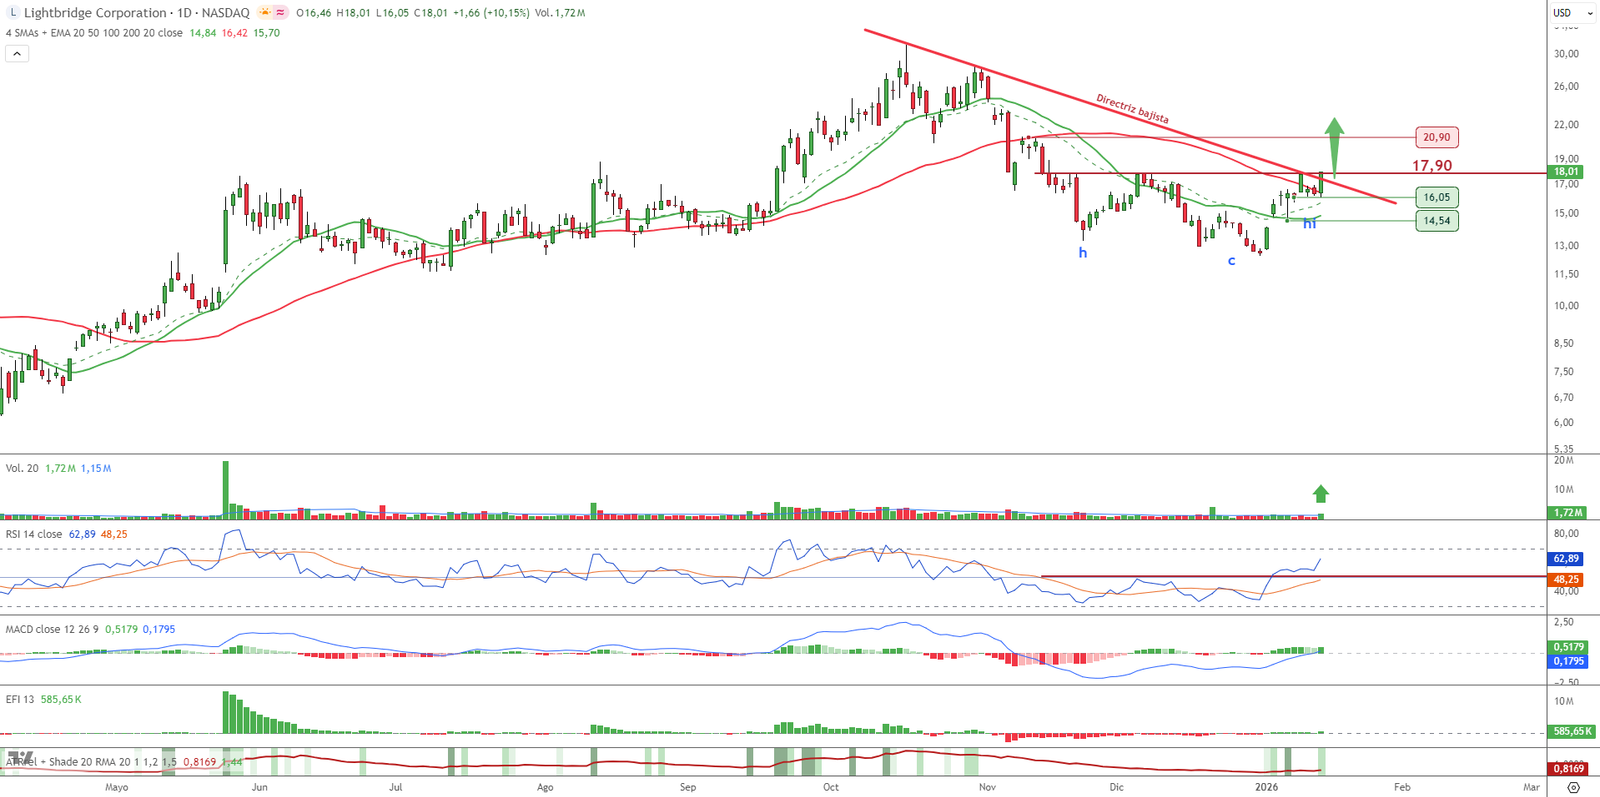Image resolution: width=1600 pixels, height=797 pixels.
Task: Select the EFI 13 indicator label
Action: pyautogui.click(x=20, y=699)
